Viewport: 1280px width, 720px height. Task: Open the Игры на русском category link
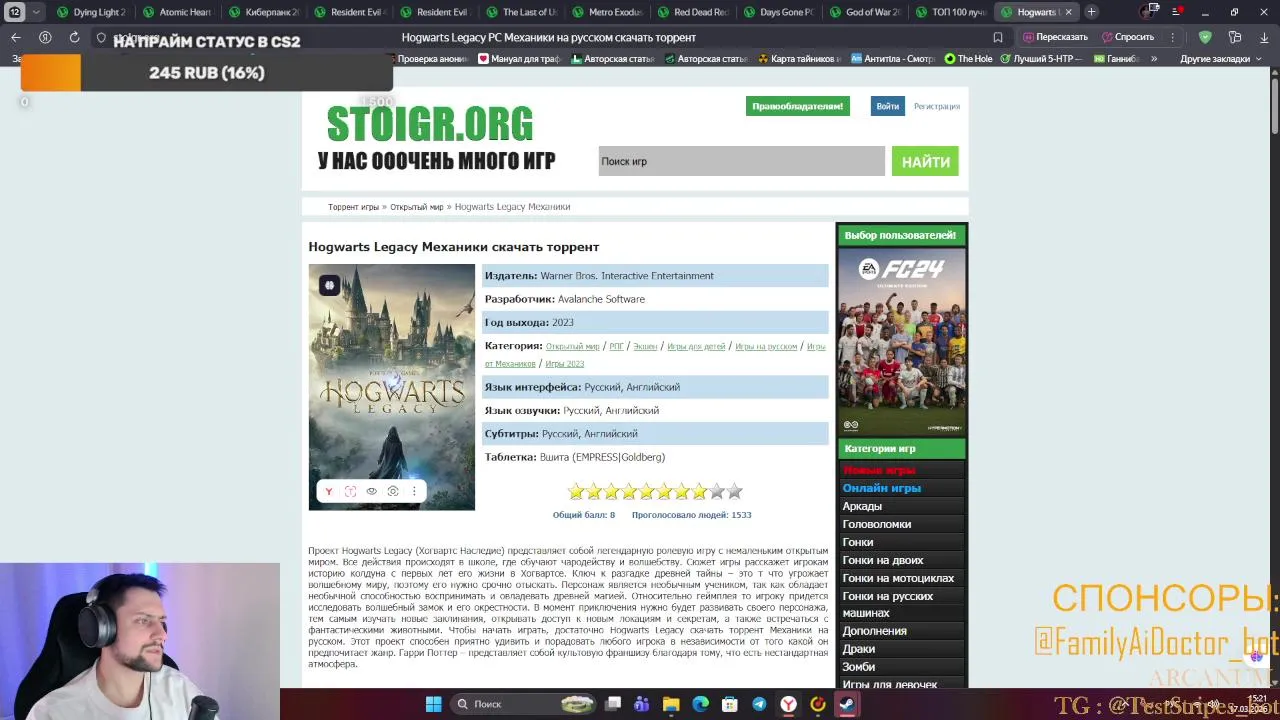coord(766,346)
